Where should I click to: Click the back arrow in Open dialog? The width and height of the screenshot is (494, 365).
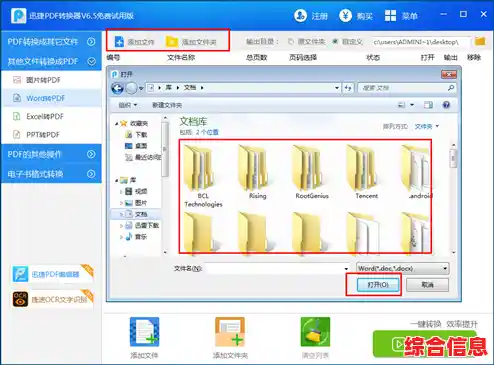click(x=117, y=88)
